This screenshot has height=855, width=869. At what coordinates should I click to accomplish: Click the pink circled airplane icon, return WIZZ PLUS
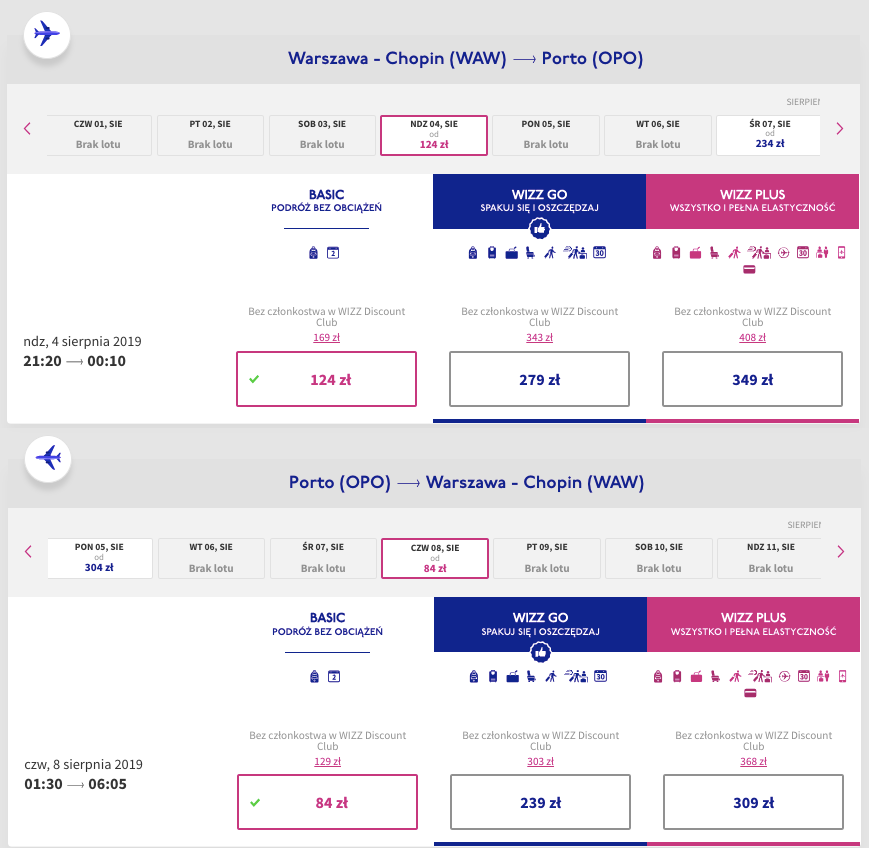tap(784, 677)
